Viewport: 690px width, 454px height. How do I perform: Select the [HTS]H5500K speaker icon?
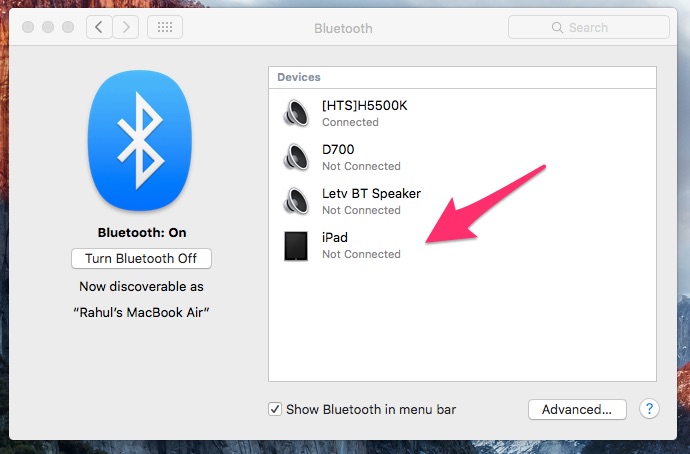296,113
